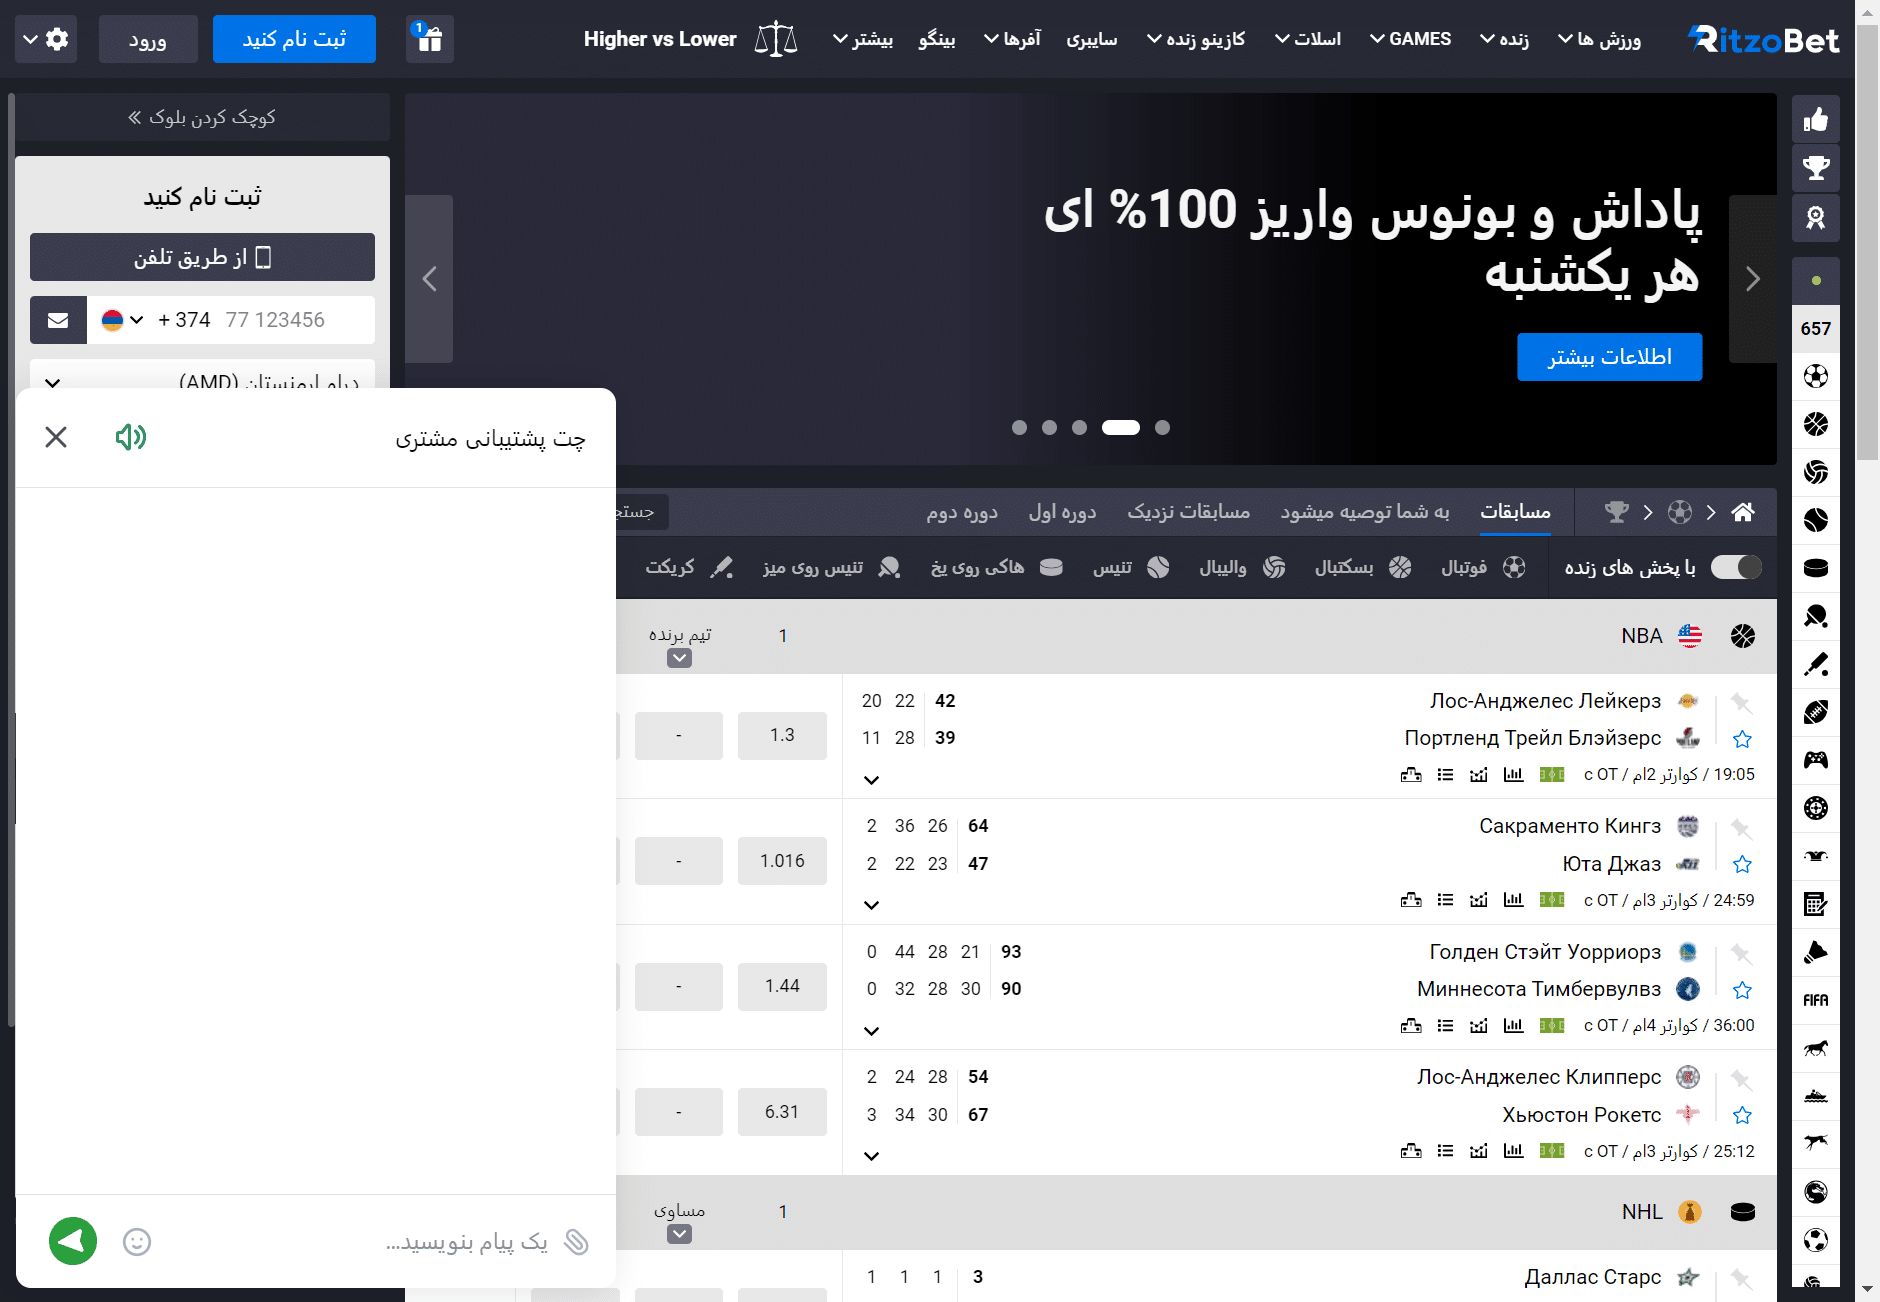Select the FIFA sidebar icon

coord(1816,1000)
